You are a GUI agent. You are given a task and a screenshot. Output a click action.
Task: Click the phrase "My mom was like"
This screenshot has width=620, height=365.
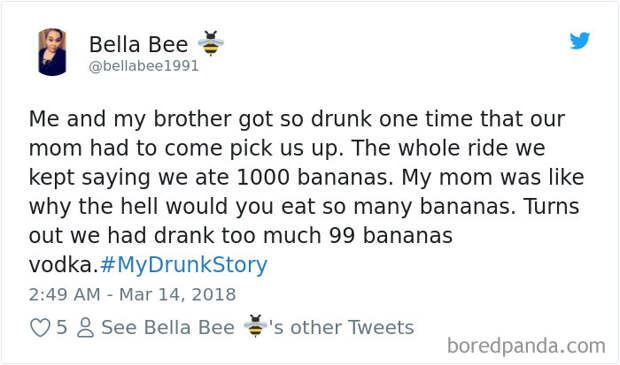(x=493, y=177)
